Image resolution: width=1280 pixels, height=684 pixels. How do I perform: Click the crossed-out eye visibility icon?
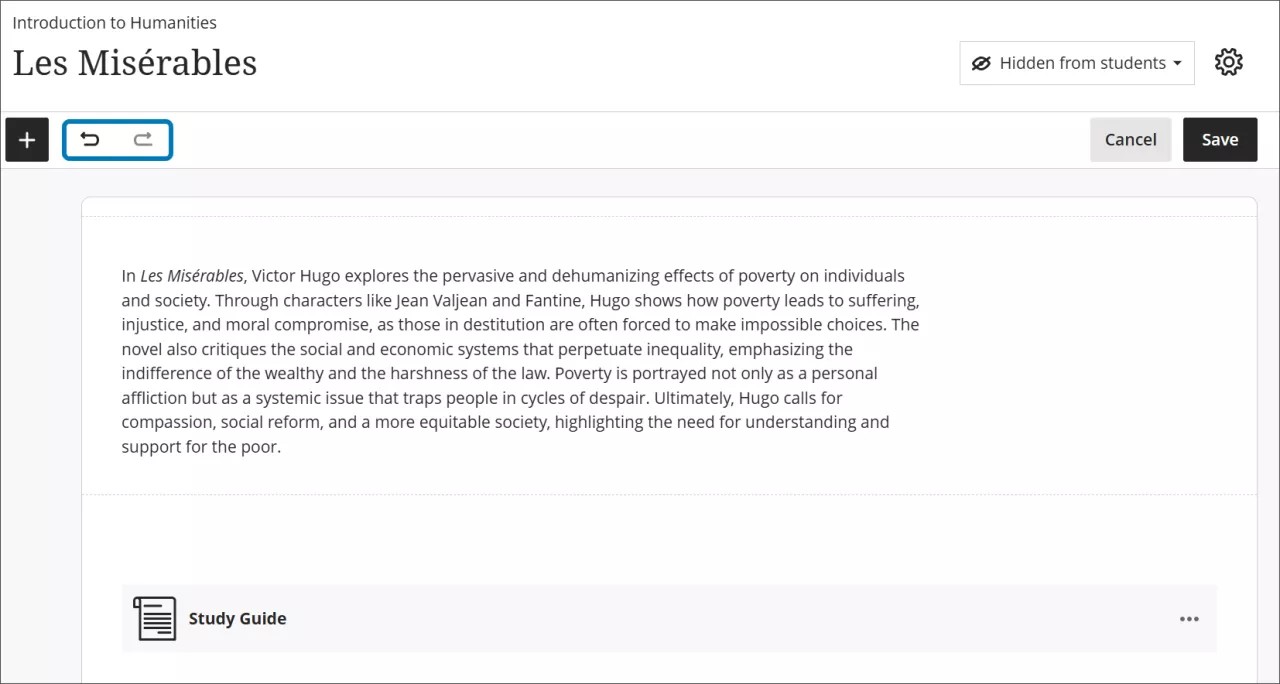point(981,63)
